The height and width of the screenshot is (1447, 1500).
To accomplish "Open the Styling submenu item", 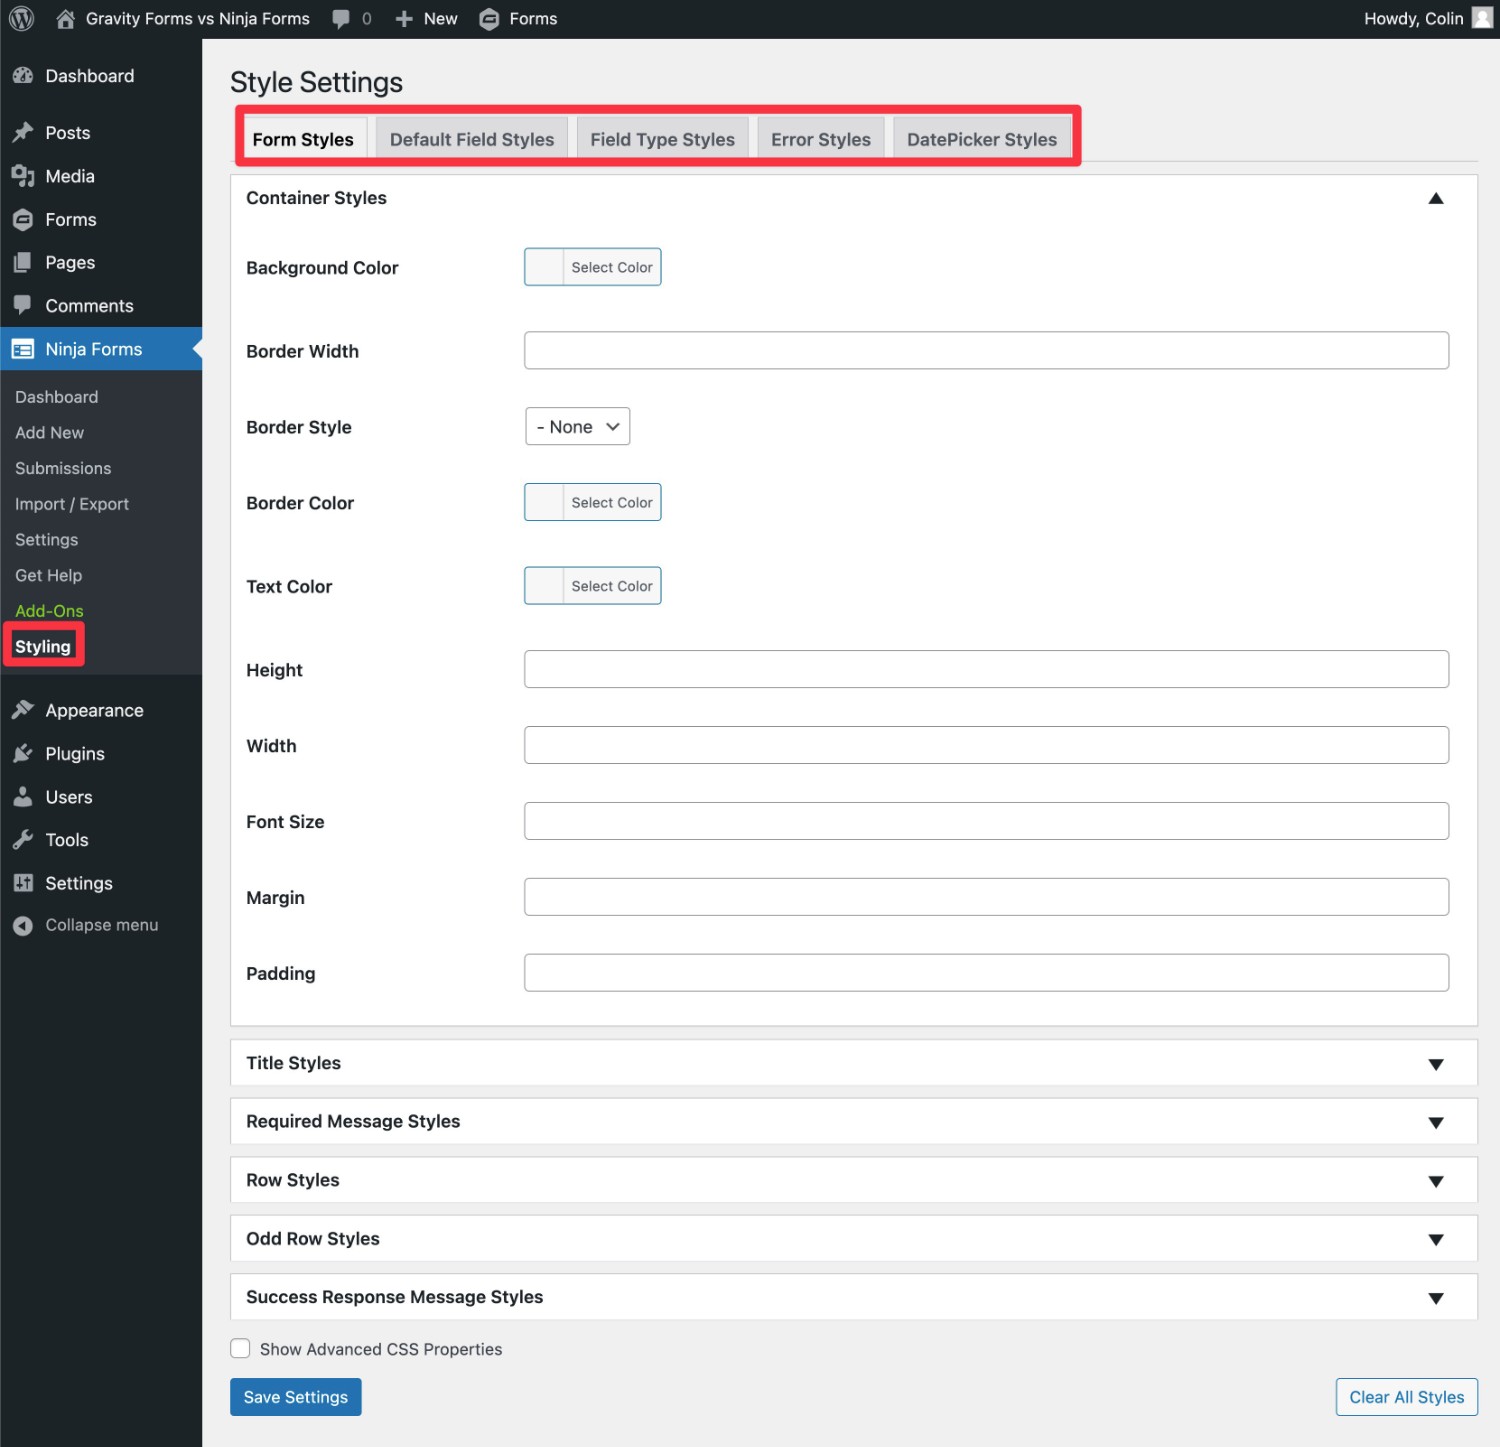I will point(43,646).
